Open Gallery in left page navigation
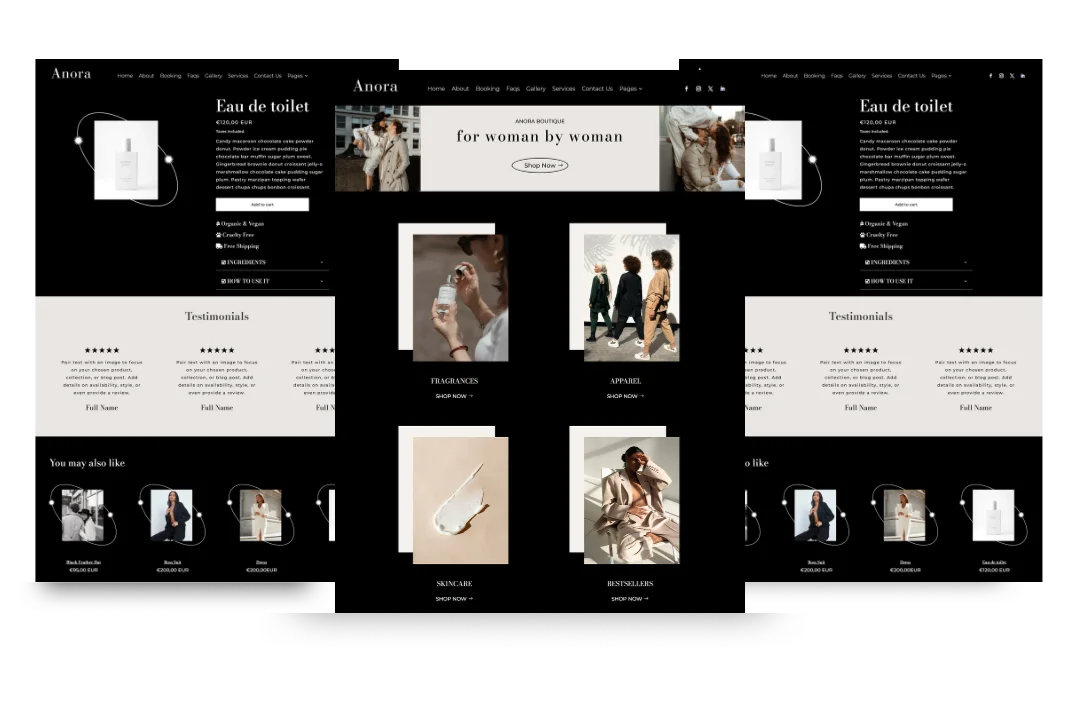 tap(214, 76)
